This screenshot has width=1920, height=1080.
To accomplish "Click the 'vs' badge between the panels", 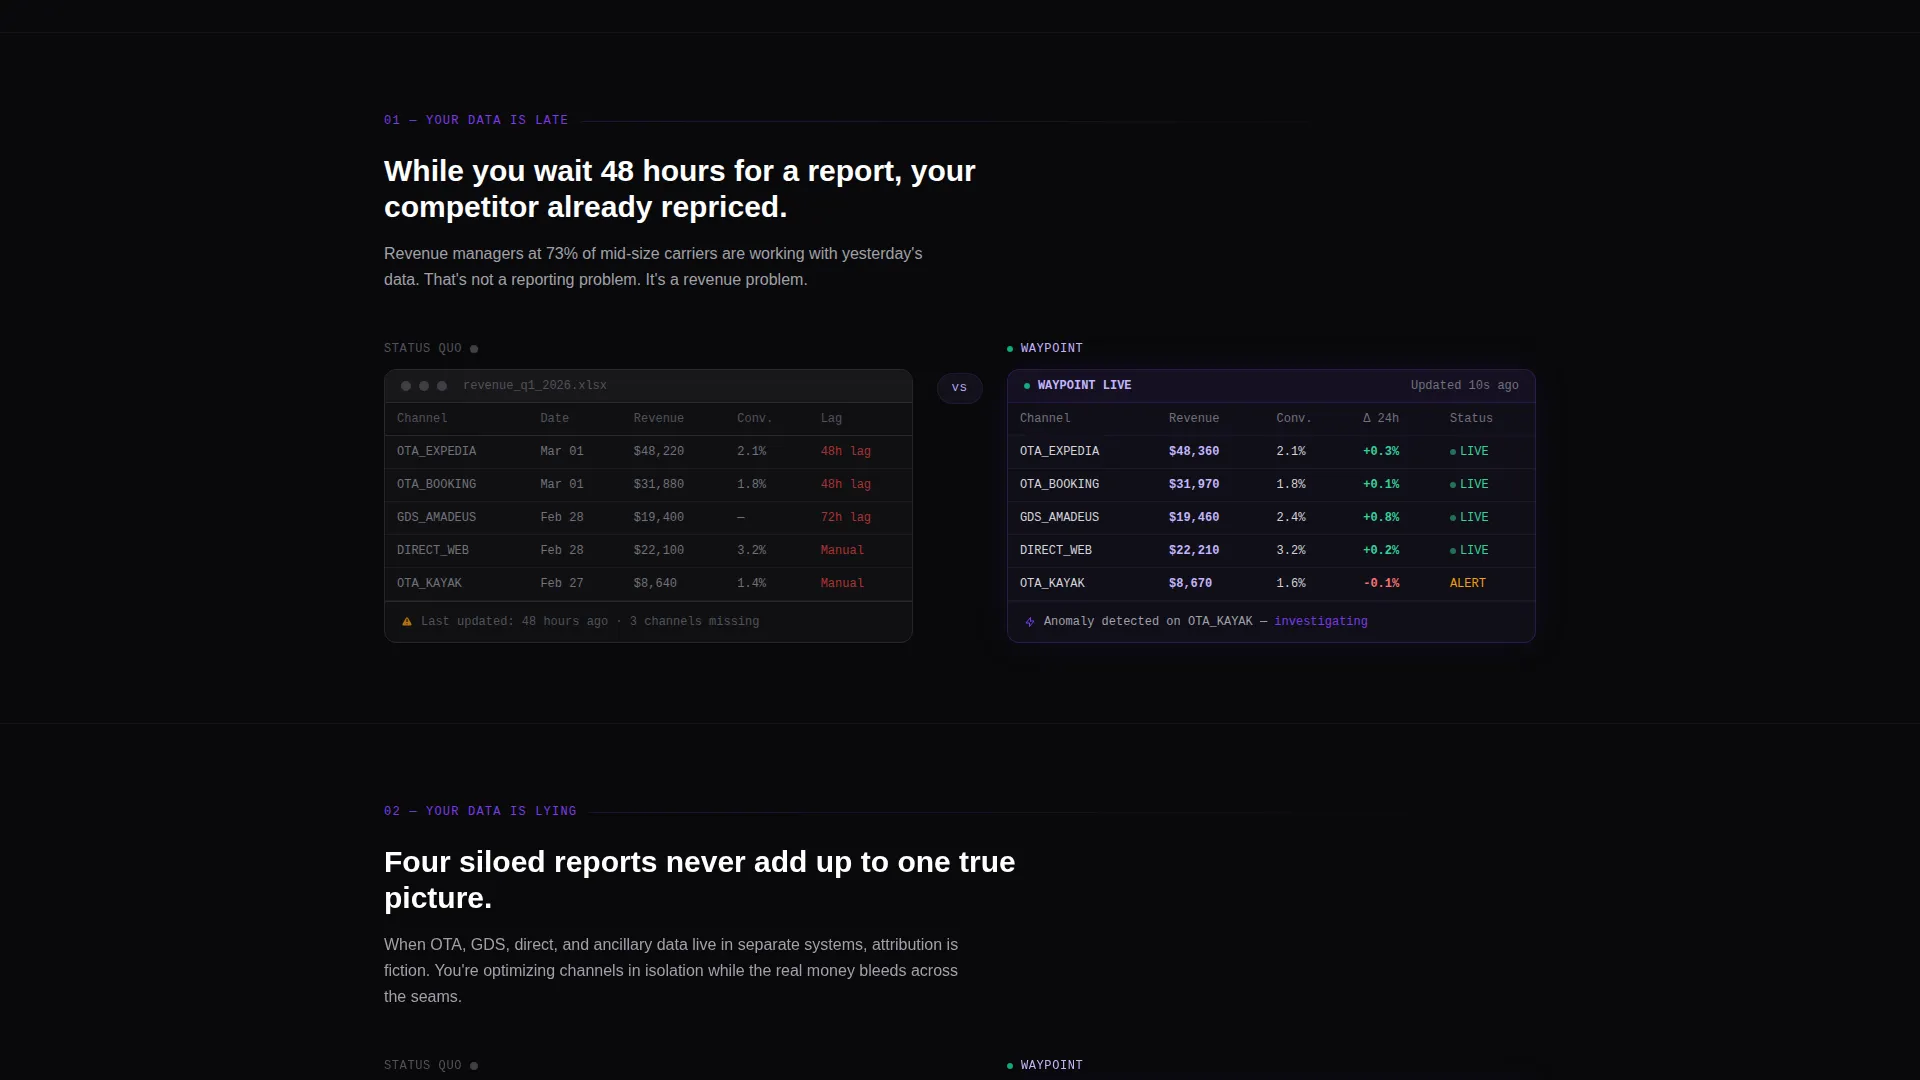I will pos(960,388).
